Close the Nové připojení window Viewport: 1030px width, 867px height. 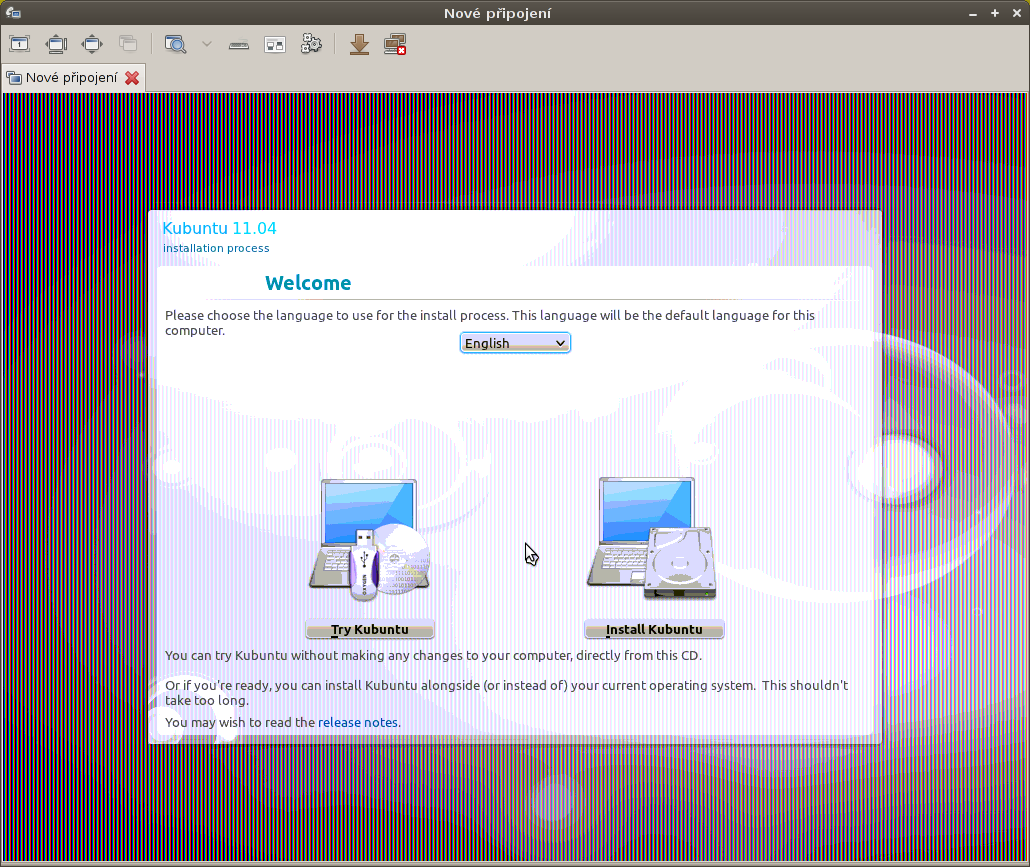(x=1017, y=13)
